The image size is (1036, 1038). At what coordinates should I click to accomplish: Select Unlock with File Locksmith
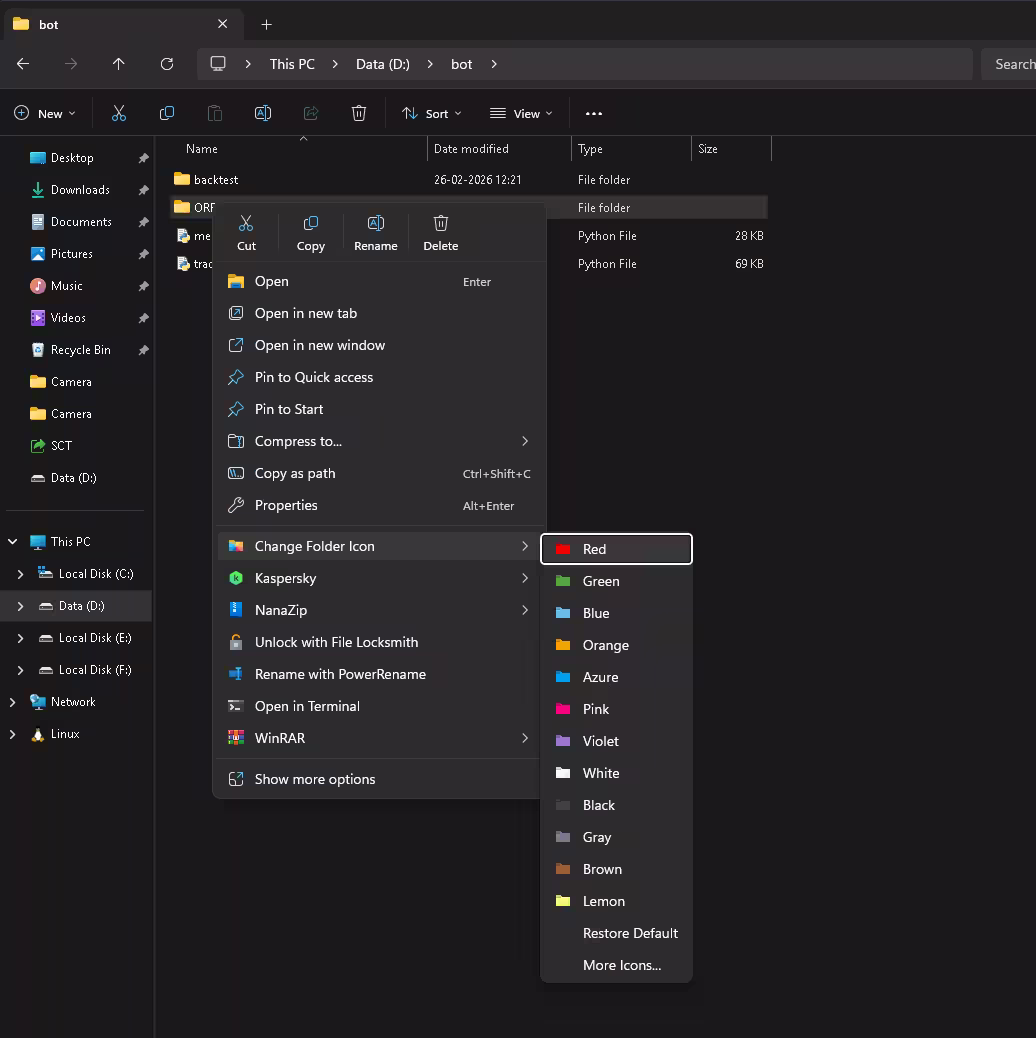[x=379, y=642]
